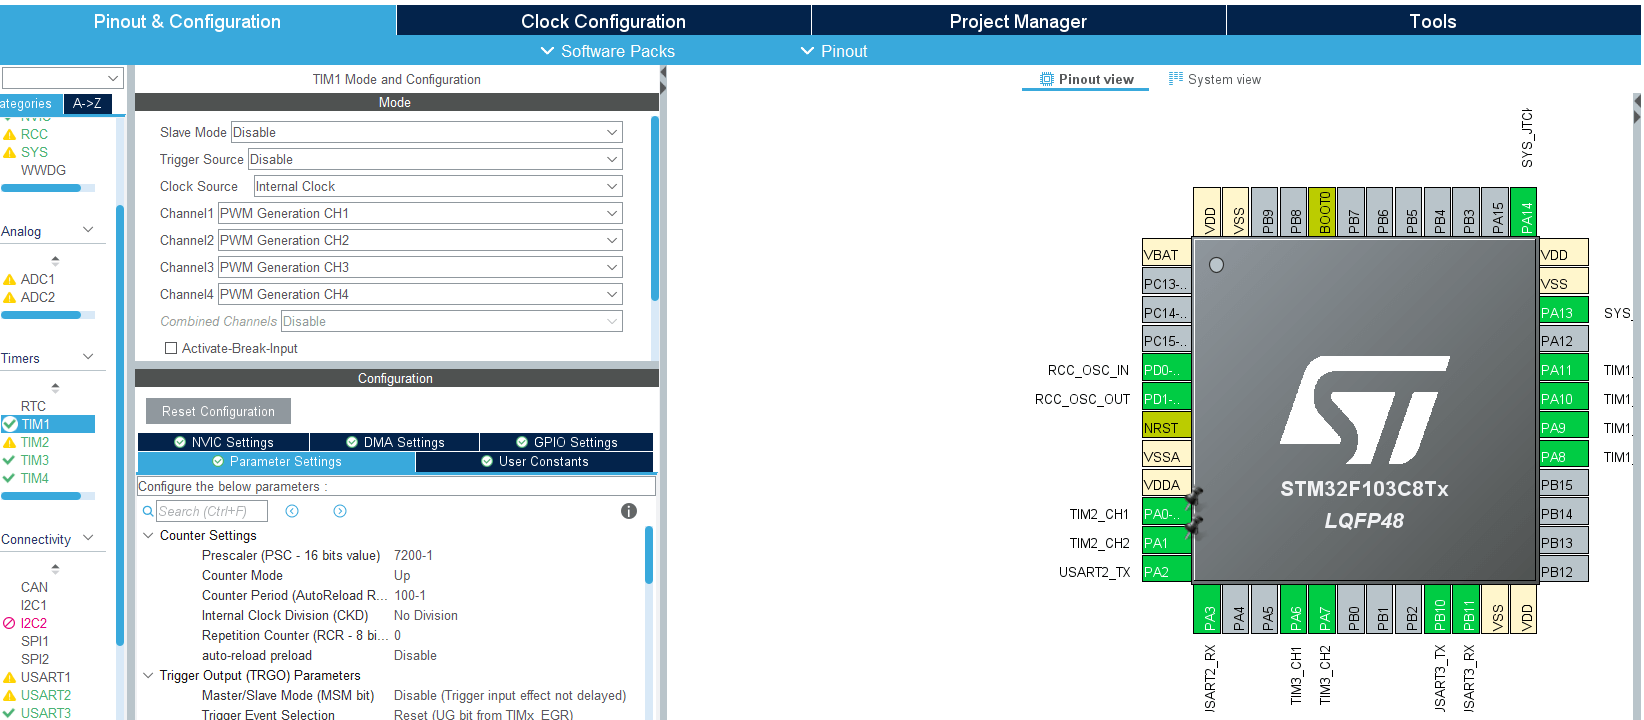
Task: Switch to the A->Z sorting tab
Action: (x=87, y=103)
